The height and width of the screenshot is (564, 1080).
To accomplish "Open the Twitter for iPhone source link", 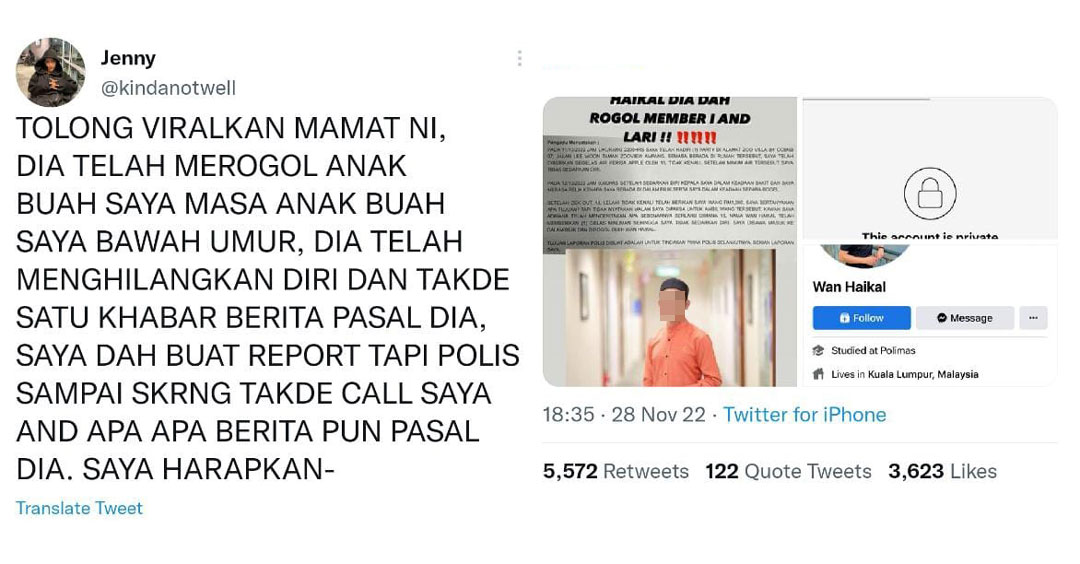I will click(804, 415).
